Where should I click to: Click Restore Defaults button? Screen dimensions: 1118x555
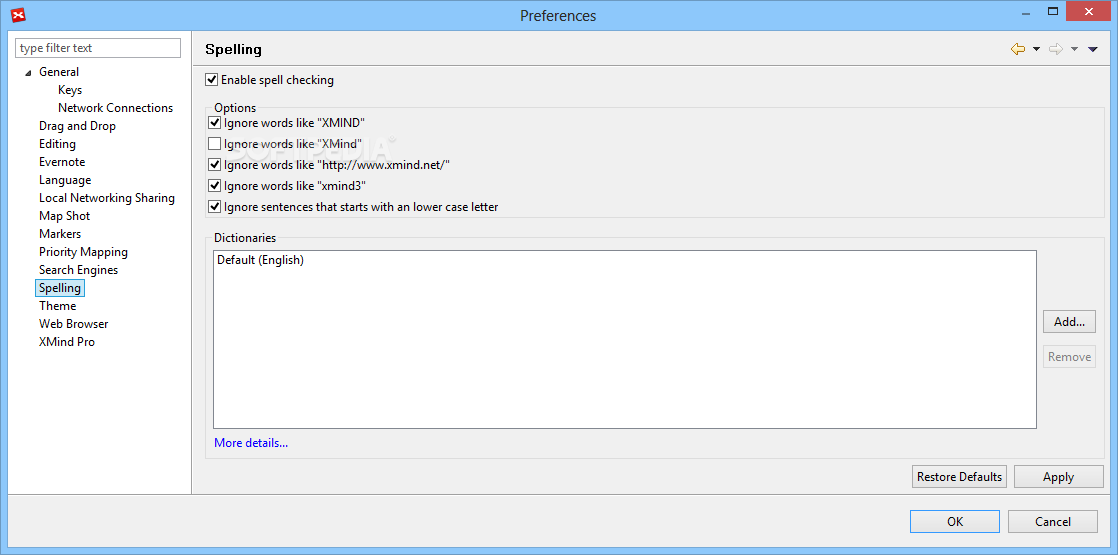[959, 477]
